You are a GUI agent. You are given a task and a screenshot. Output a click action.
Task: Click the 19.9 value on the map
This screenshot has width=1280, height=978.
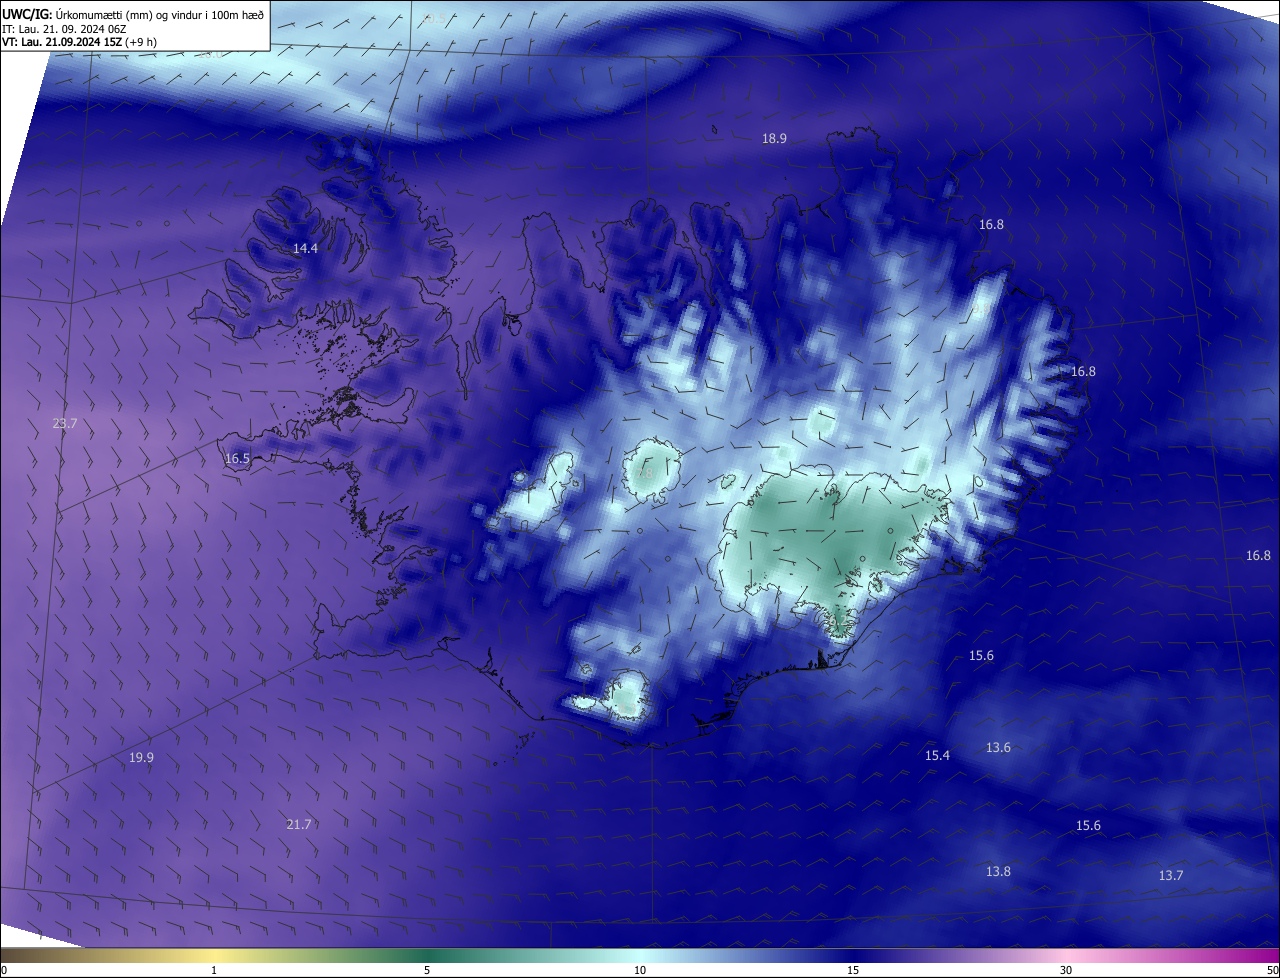(141, 758)
